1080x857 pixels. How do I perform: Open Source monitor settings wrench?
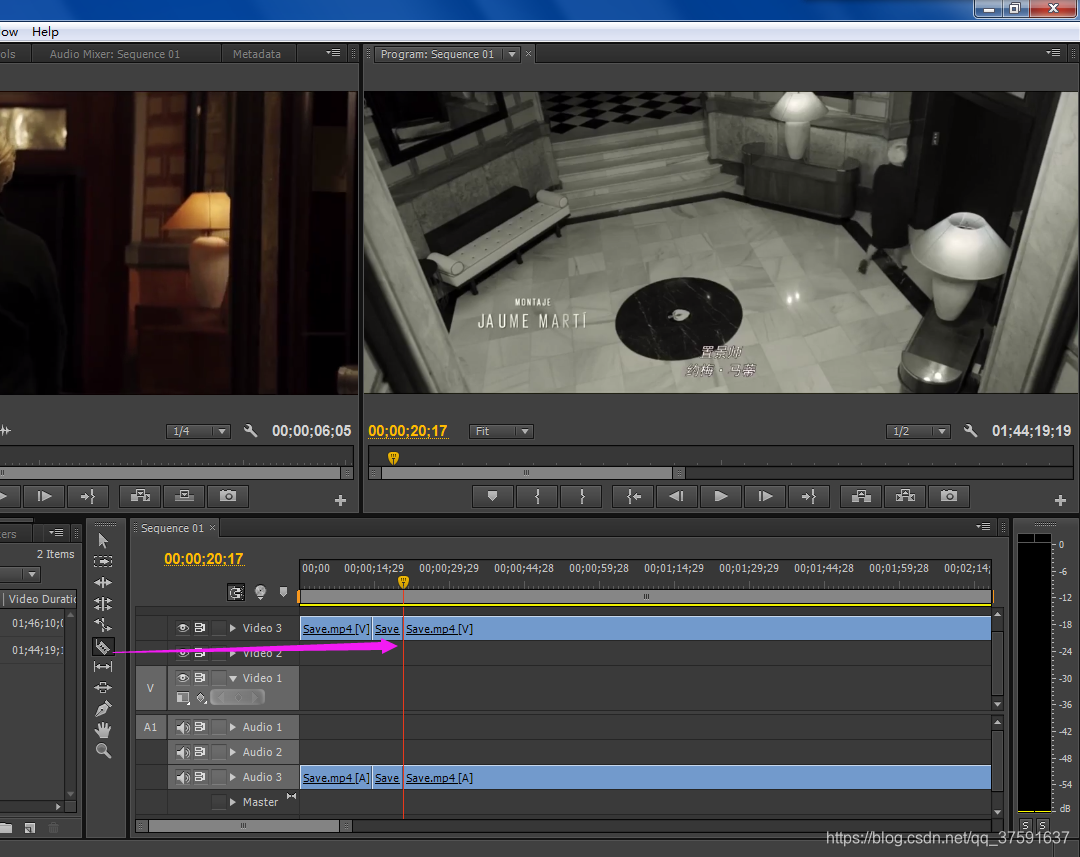pyautogui.click(x=251, y=431)
